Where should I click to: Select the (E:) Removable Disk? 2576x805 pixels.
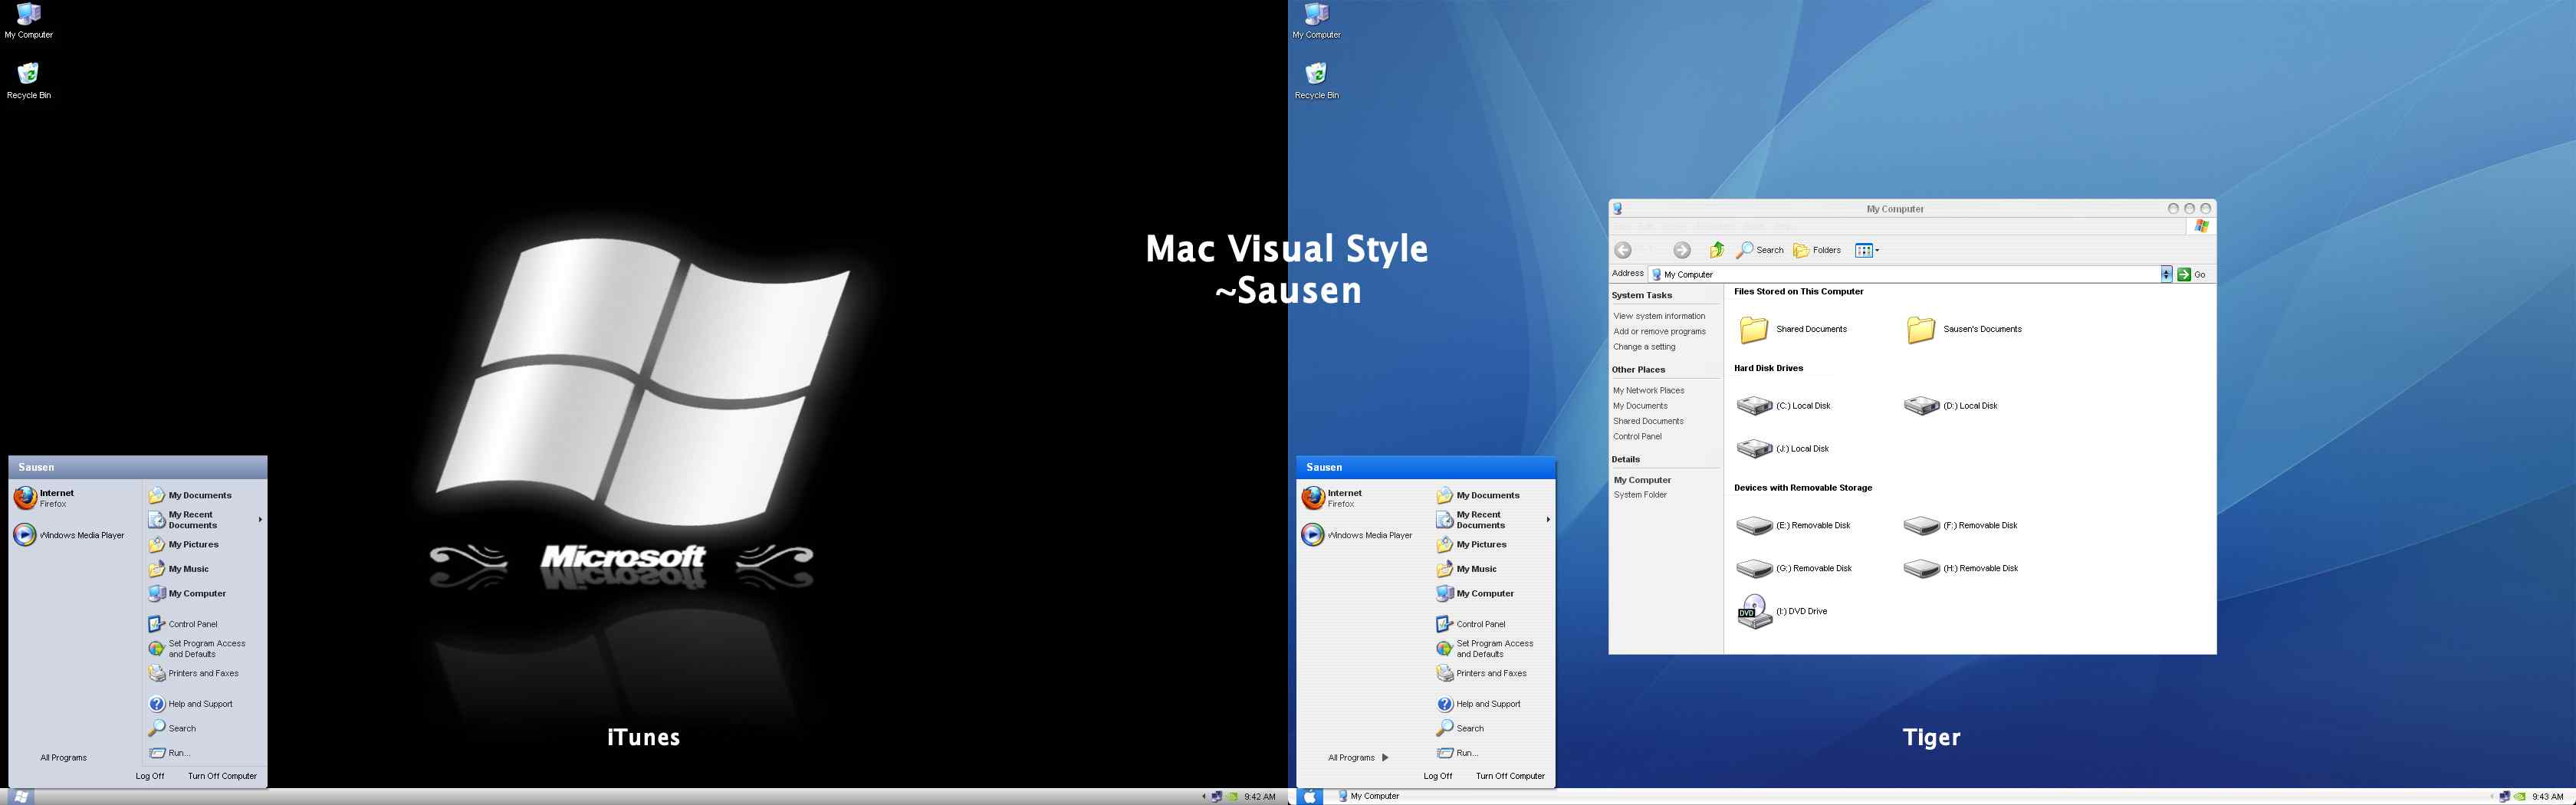pyautogui.click(x=1794, y=525)
